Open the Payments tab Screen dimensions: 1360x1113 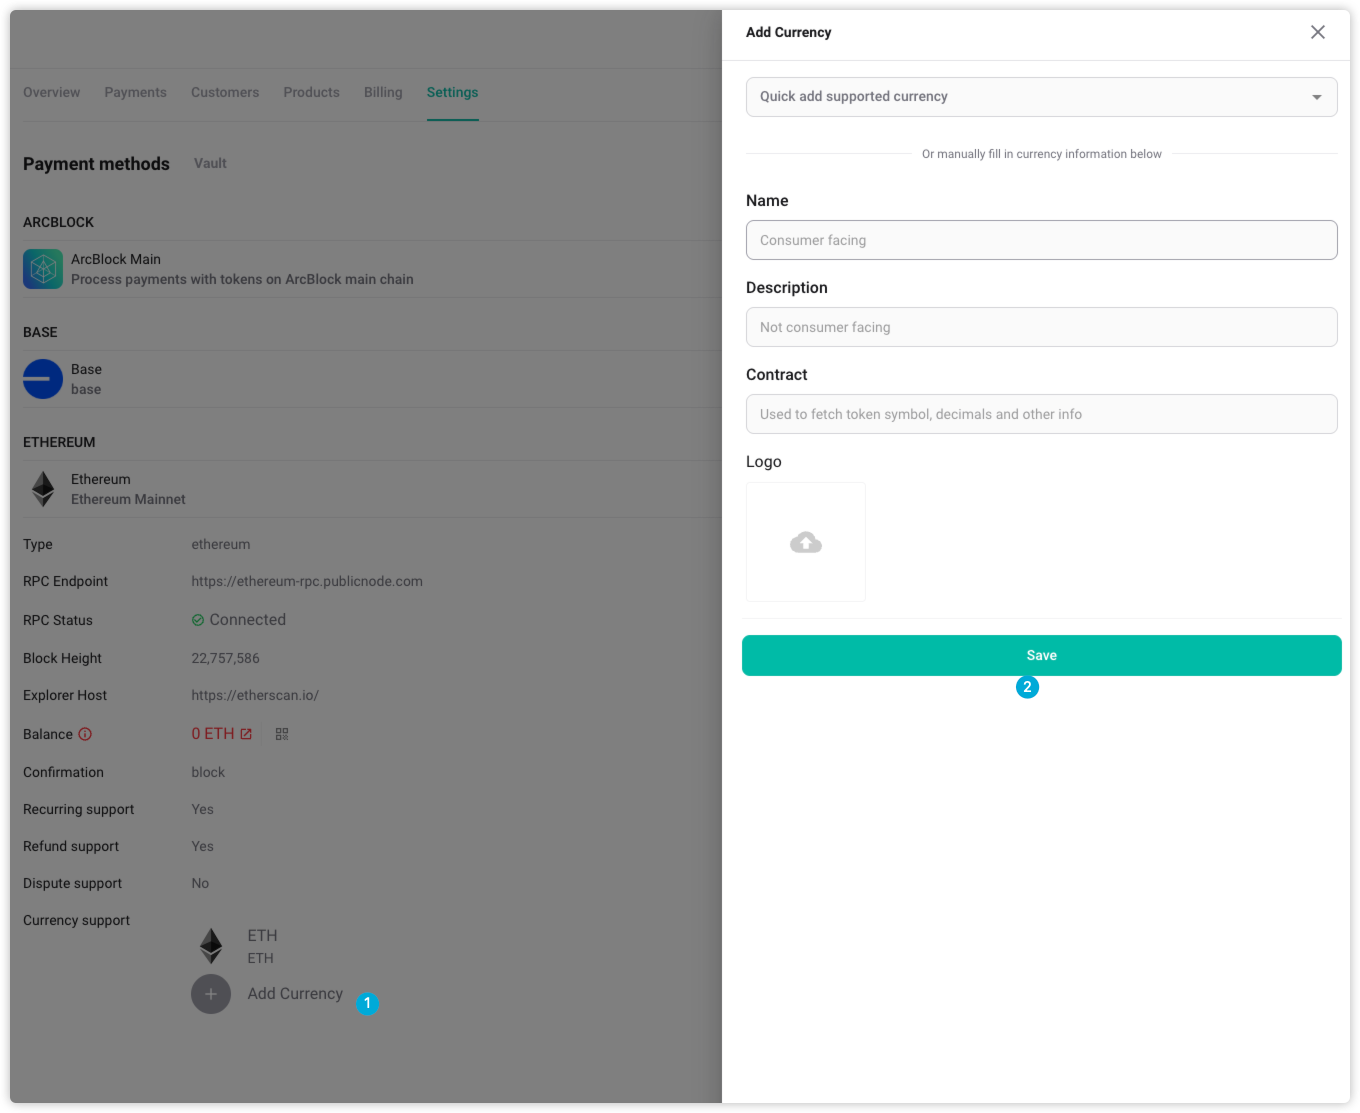(135, 92)
